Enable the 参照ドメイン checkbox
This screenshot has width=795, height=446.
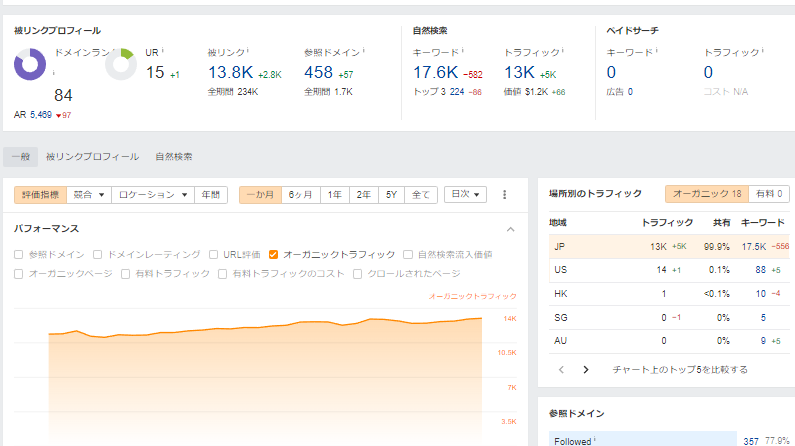click(19, 254)
